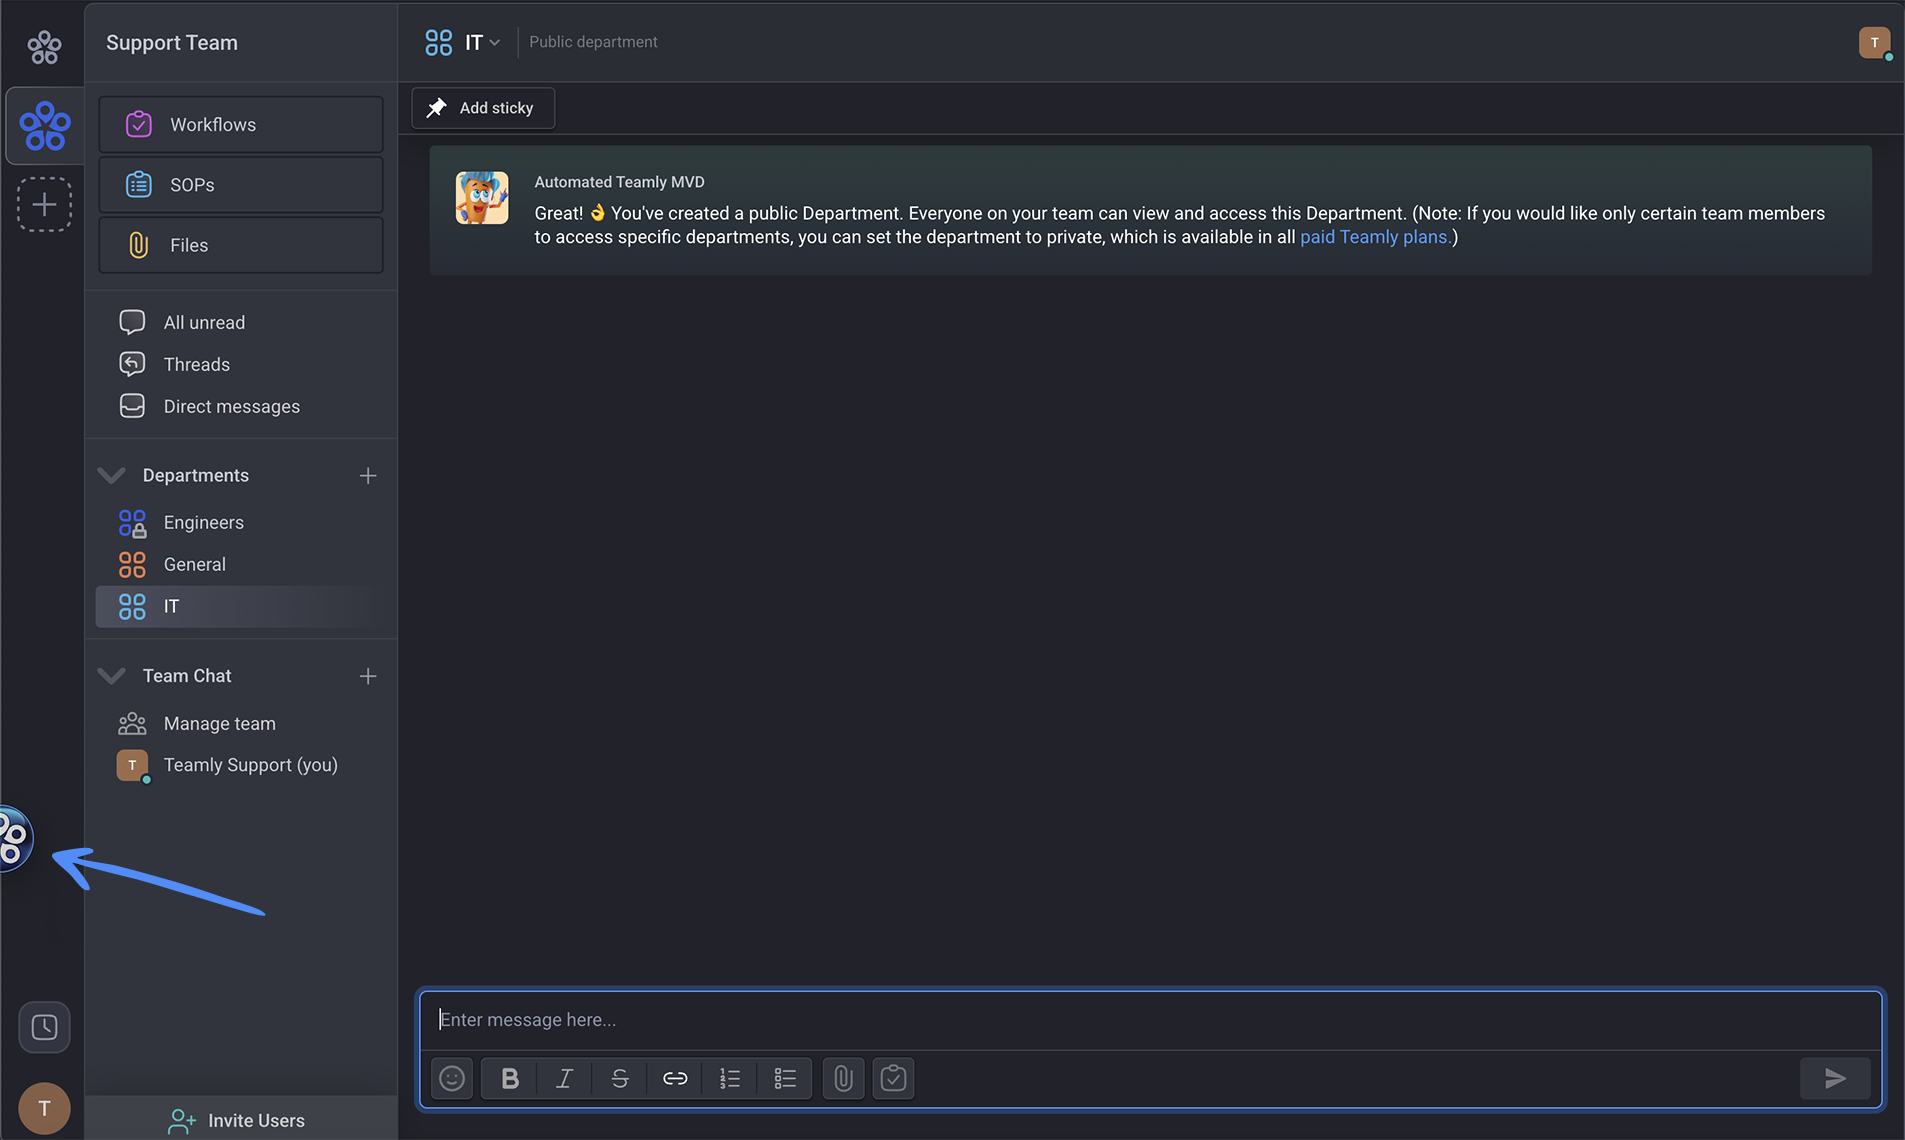Select the IT department in sidebar
1905x1140 pixels.
(x=241, y=606)
